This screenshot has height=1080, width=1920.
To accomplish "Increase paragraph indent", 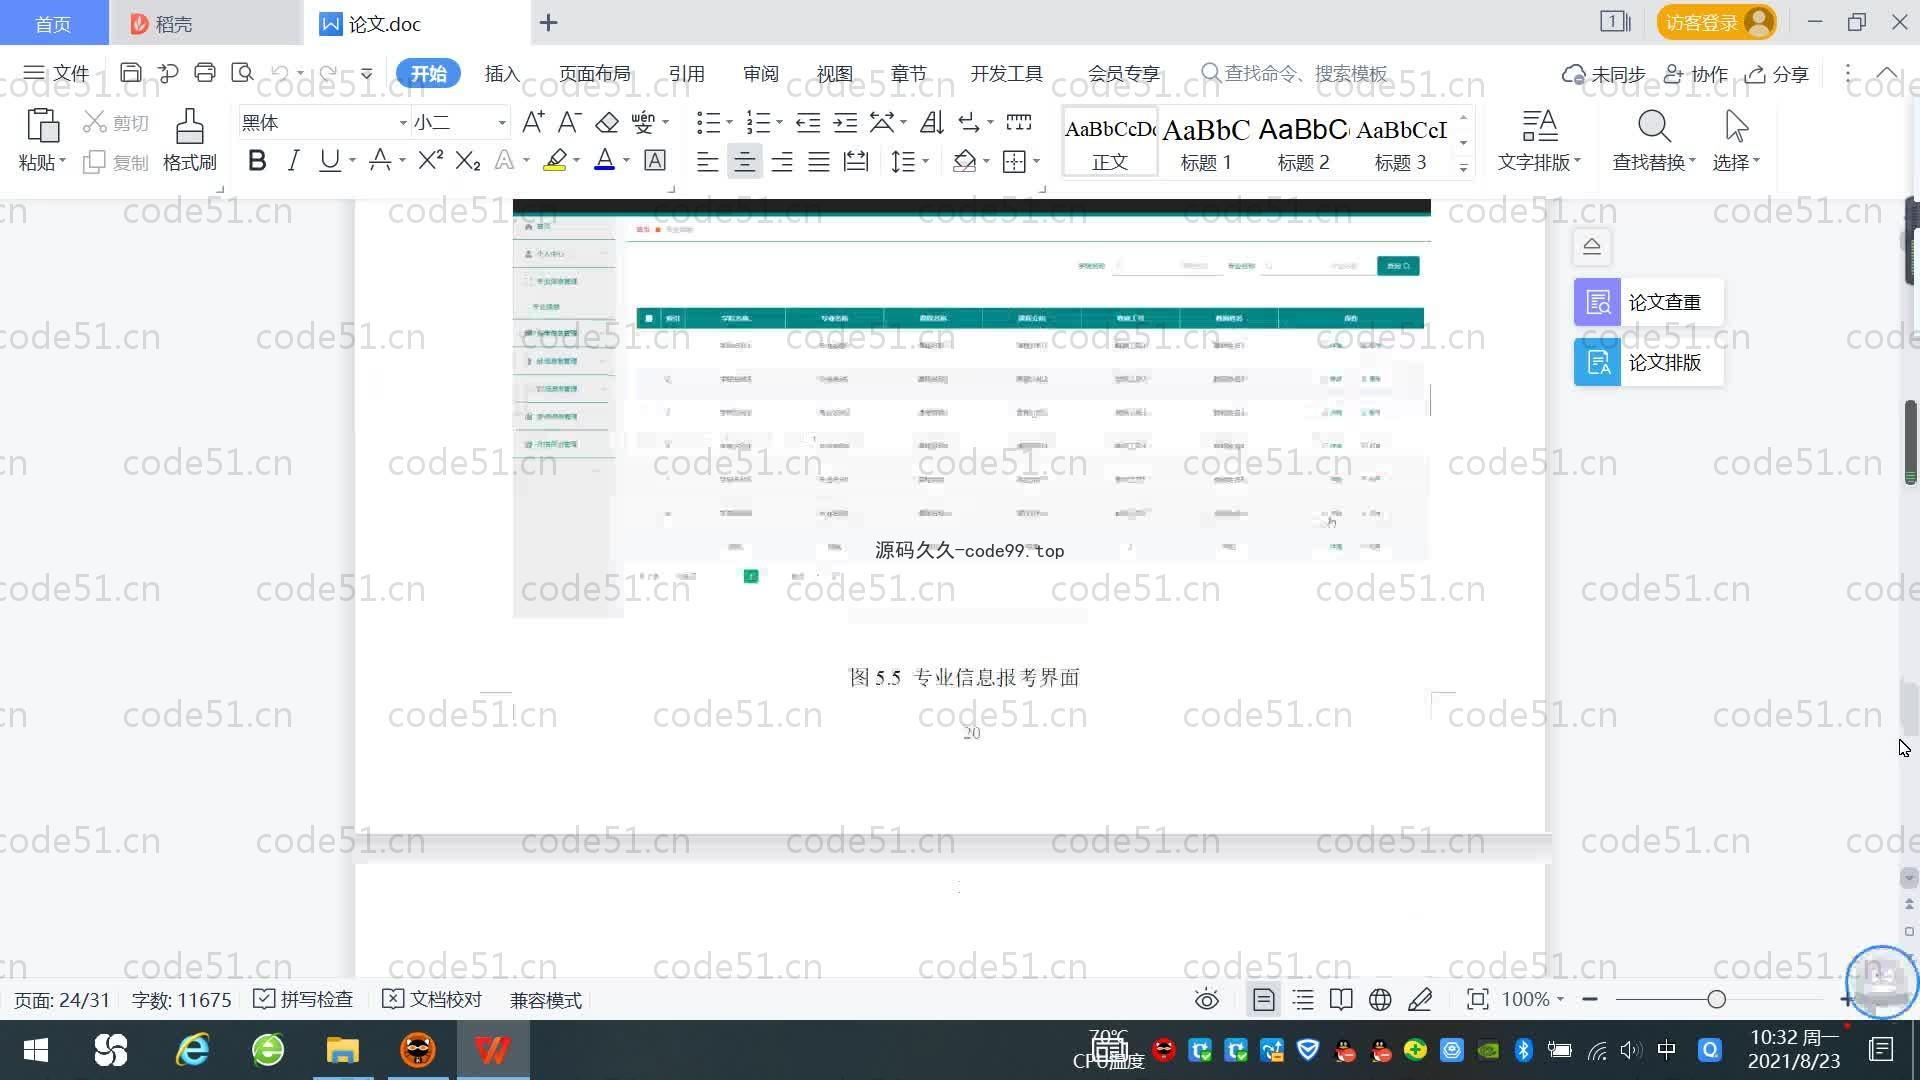I will click(845, 122).
